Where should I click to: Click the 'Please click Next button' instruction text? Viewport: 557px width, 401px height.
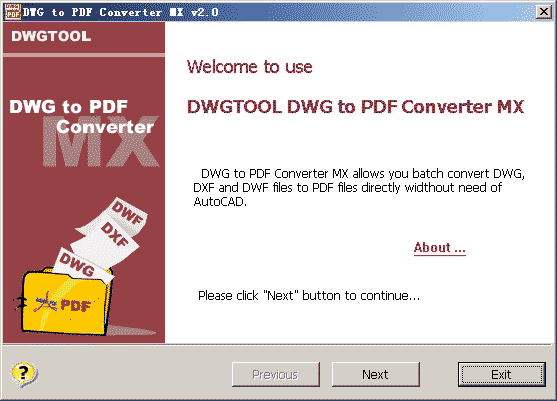pyautogui.click(x=309, y=296)
